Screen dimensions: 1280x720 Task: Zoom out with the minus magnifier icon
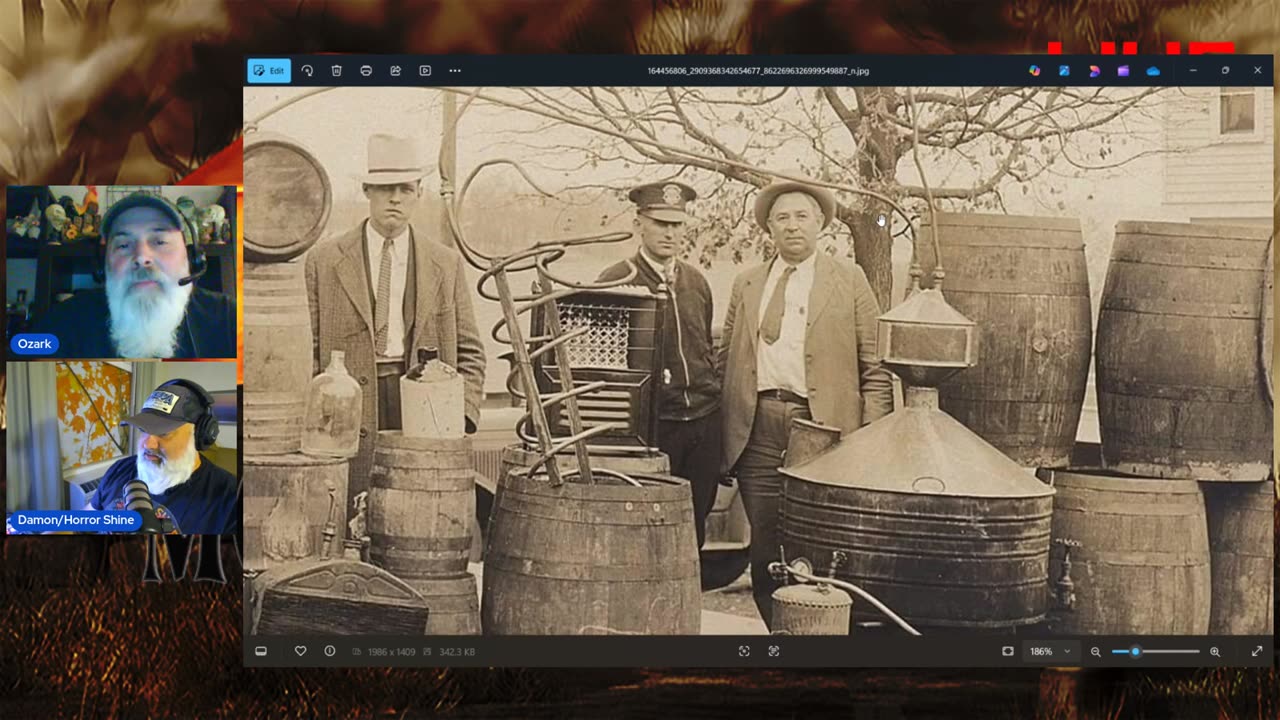1095,651
